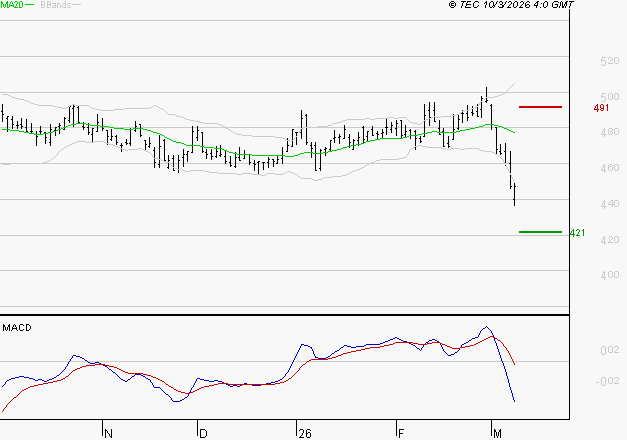This screenshot has height=440, width=627.
Task: Click the end of the red MACD signal line
Action: pyautogui.click(x=514, y=364)
